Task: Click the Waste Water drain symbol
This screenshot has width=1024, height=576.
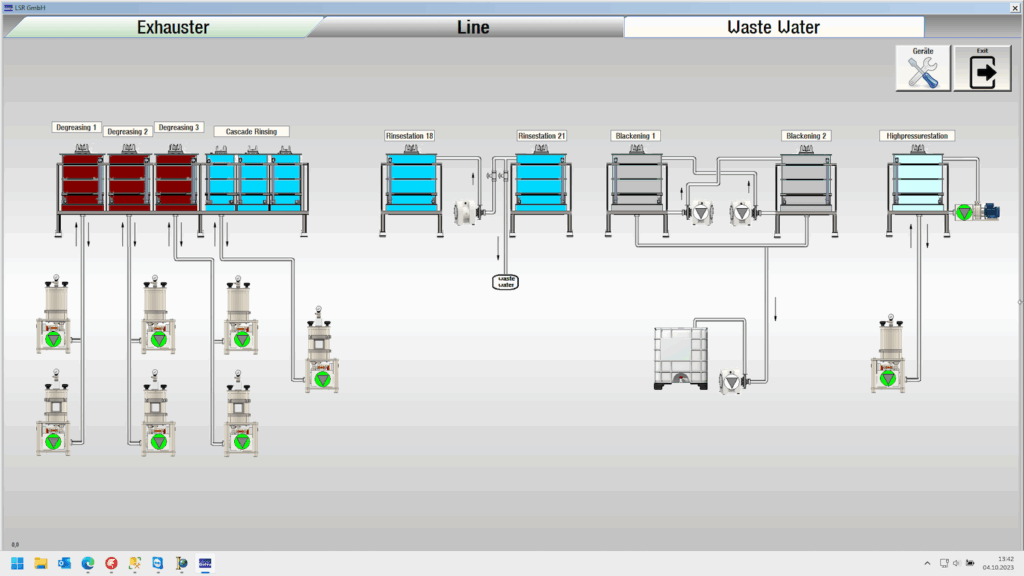Action: pyautogui.click(x=505, y=281)
